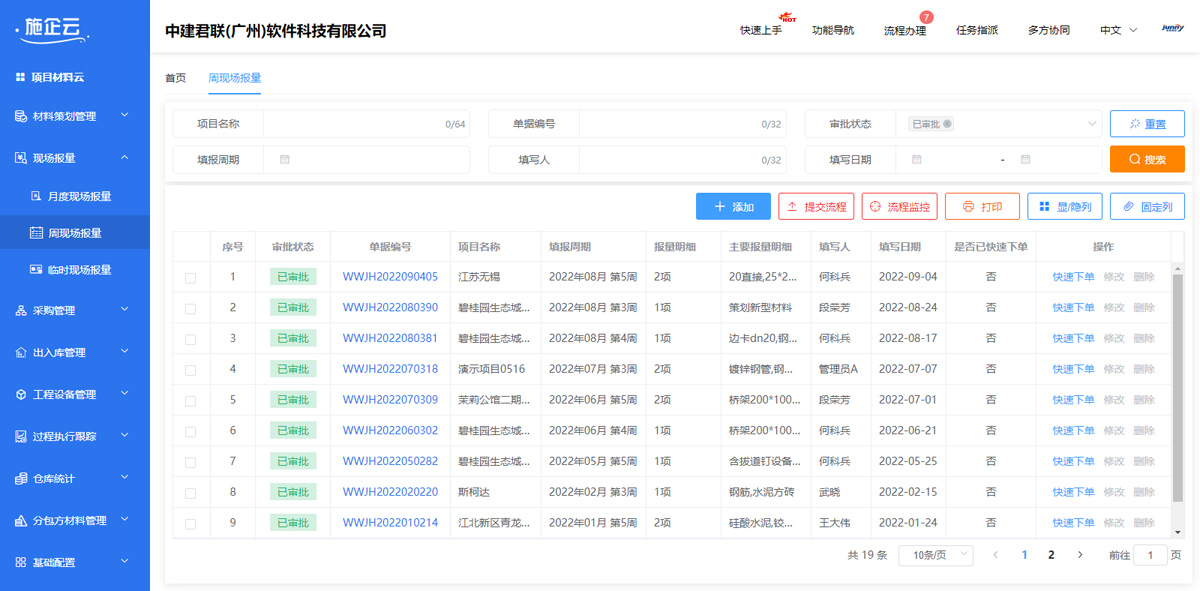Tick the checkbox for row 5 WWJH2022070309
This screenshot has width=1200, height=591.
pos(191,401)
